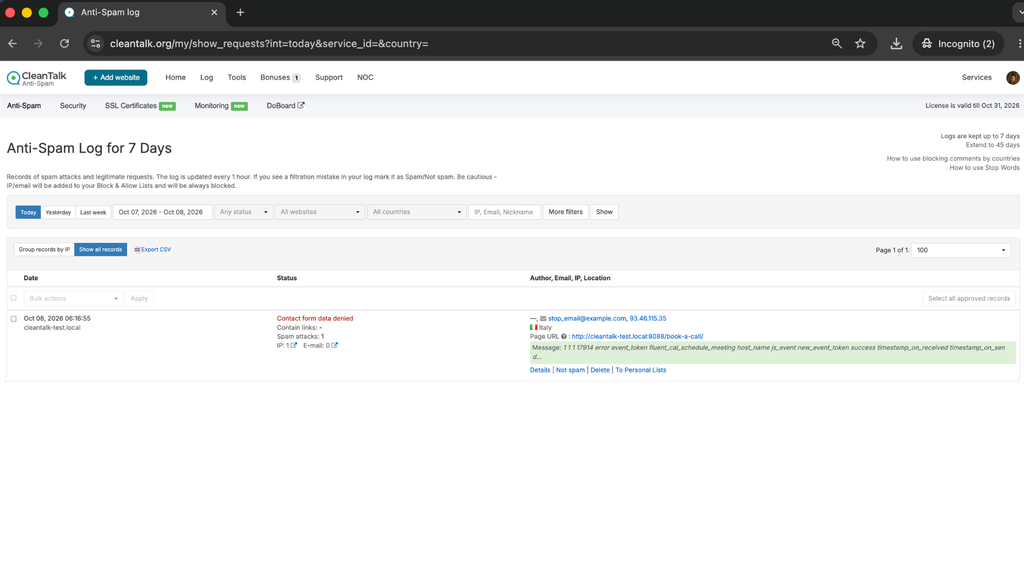Click the green message text box
Screen dimensions: 1024x576
[x=773, y=352]
